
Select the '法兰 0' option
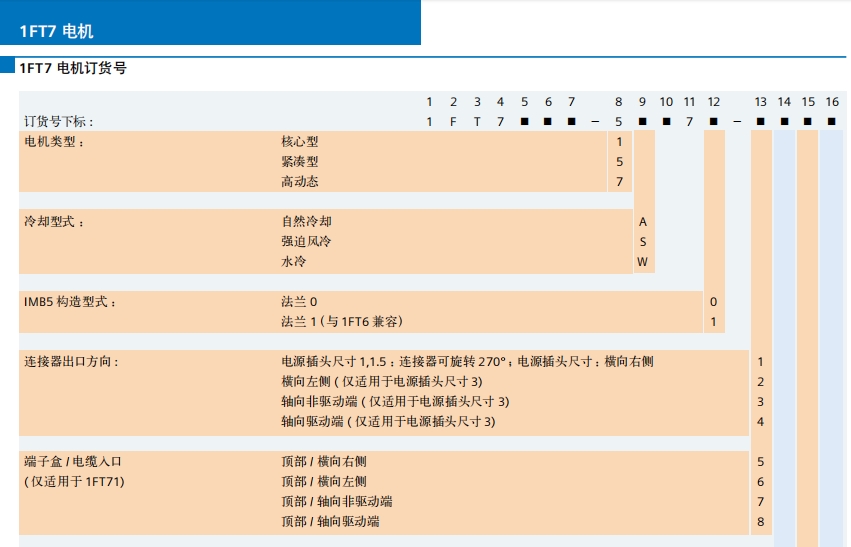point(299,302)
